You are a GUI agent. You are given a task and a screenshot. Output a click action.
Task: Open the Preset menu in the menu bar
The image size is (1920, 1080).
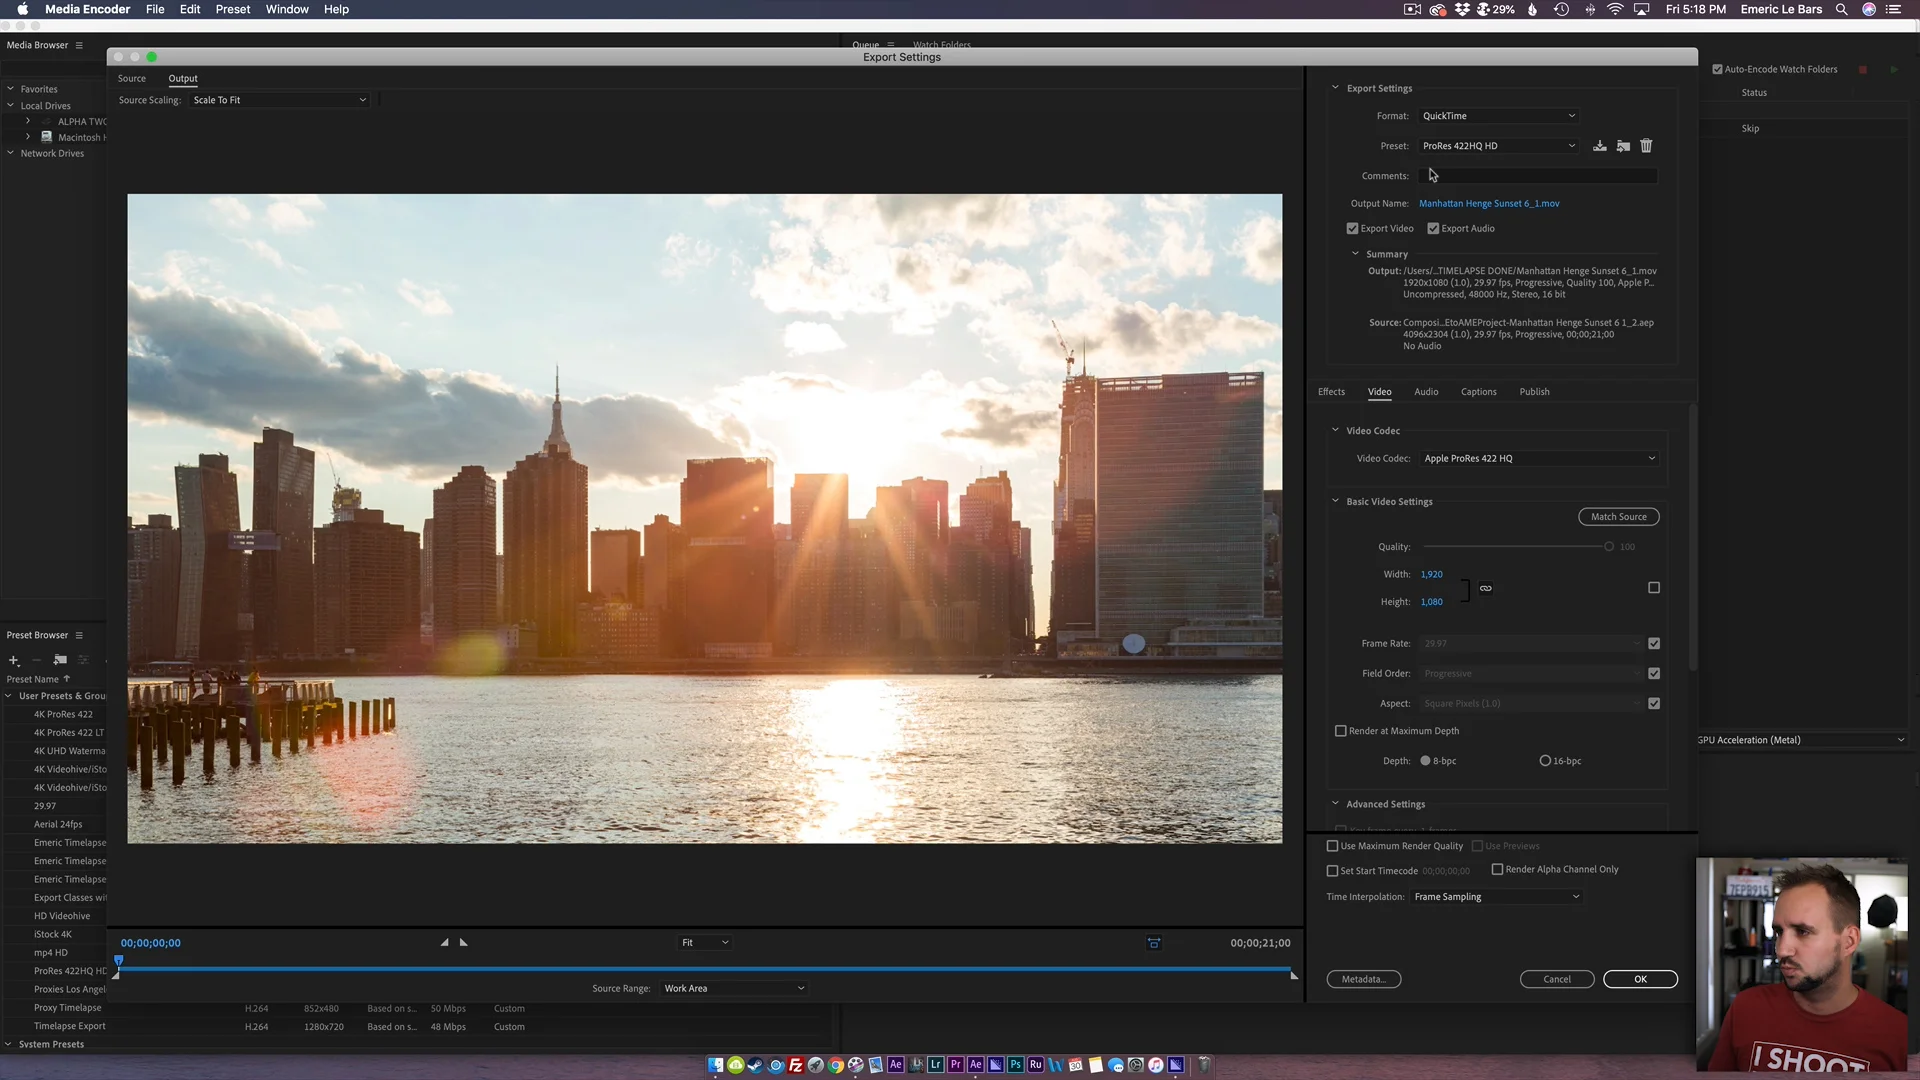(x=233, y=9)
